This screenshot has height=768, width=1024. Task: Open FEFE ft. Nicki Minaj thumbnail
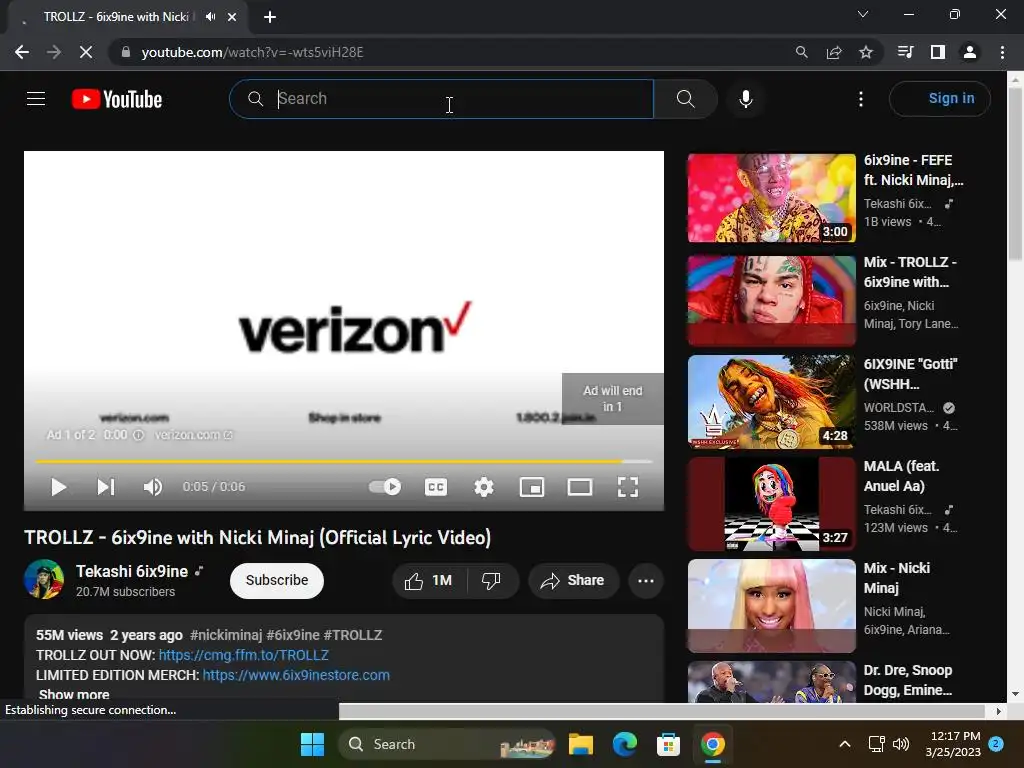pos(771,198)
